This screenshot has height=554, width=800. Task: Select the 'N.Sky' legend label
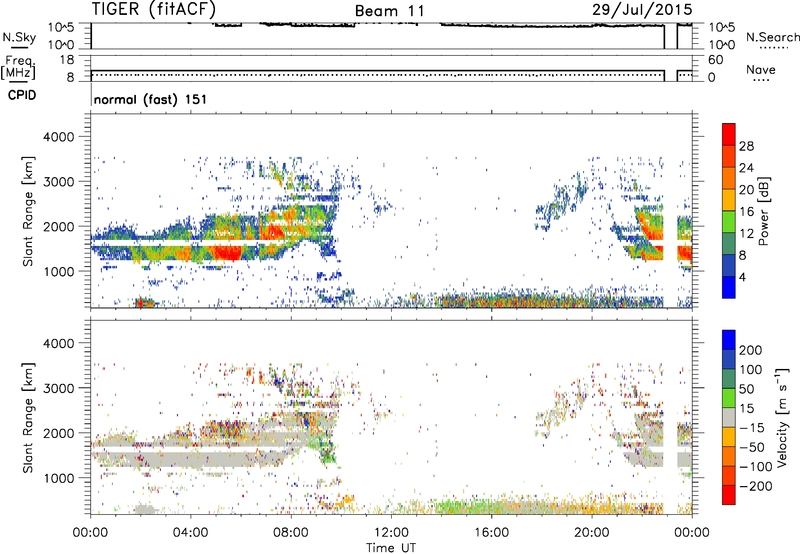coord(19,37)
